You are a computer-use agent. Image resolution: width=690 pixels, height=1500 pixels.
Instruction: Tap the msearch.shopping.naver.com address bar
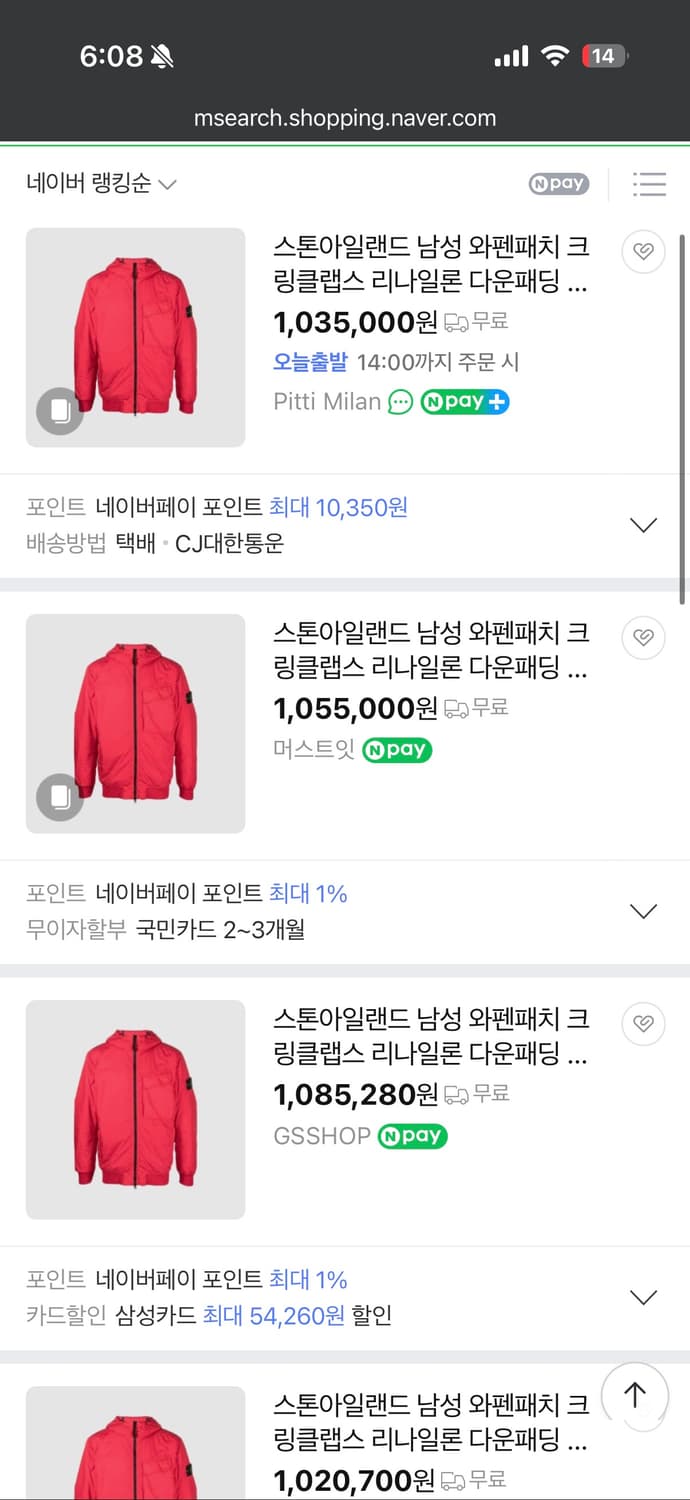[x=345, y=118]
